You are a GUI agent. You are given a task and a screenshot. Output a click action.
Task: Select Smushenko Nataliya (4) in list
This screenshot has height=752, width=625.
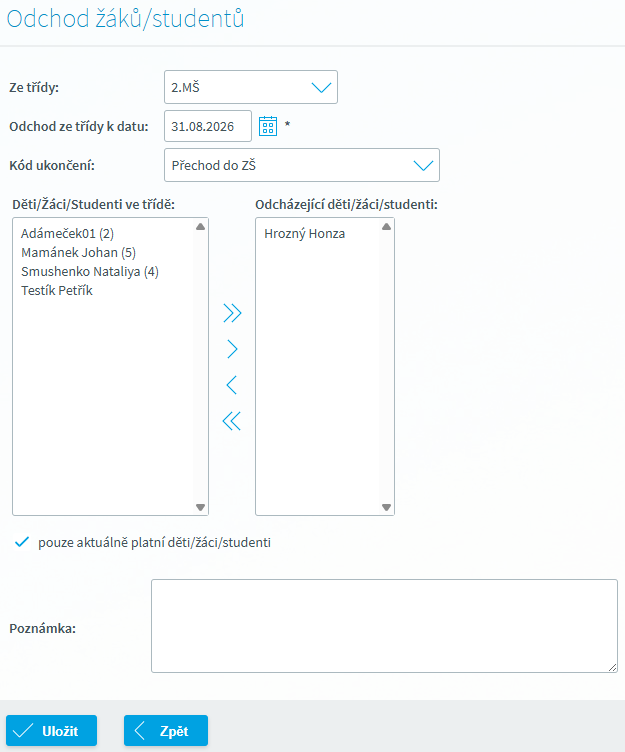[90, 271]
